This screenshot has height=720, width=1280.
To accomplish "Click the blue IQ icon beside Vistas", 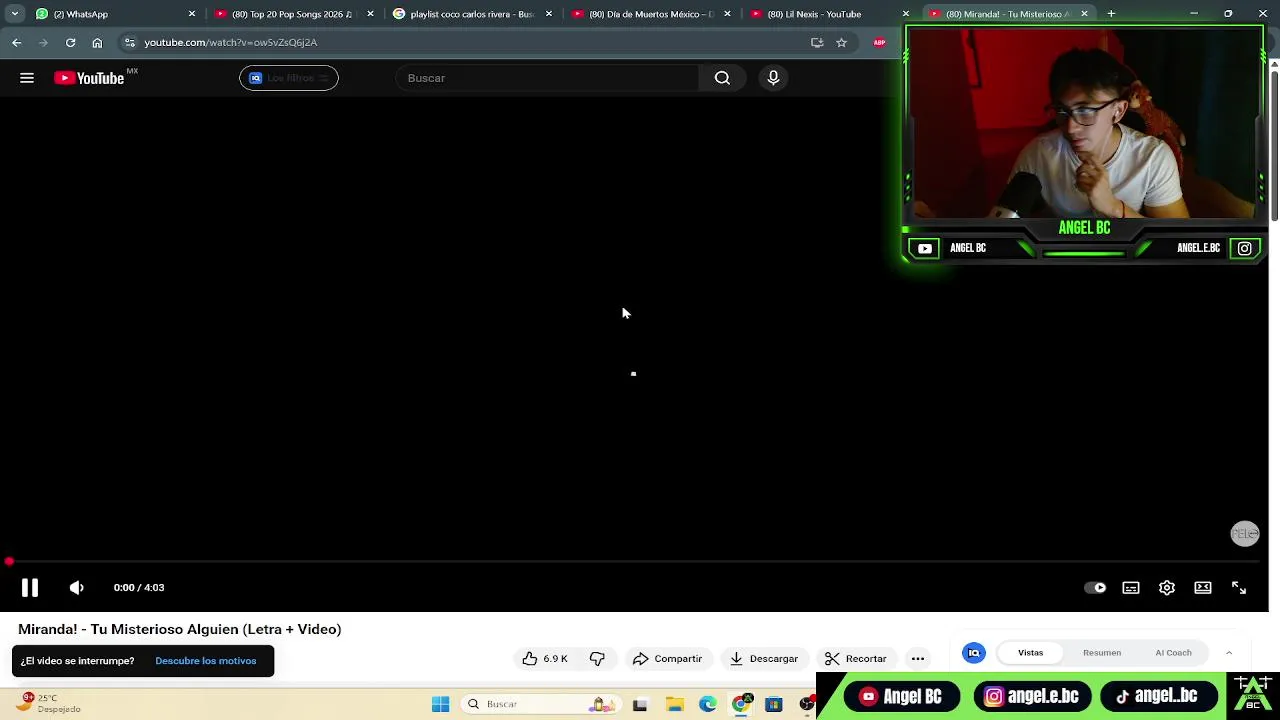I will [973, 653].
